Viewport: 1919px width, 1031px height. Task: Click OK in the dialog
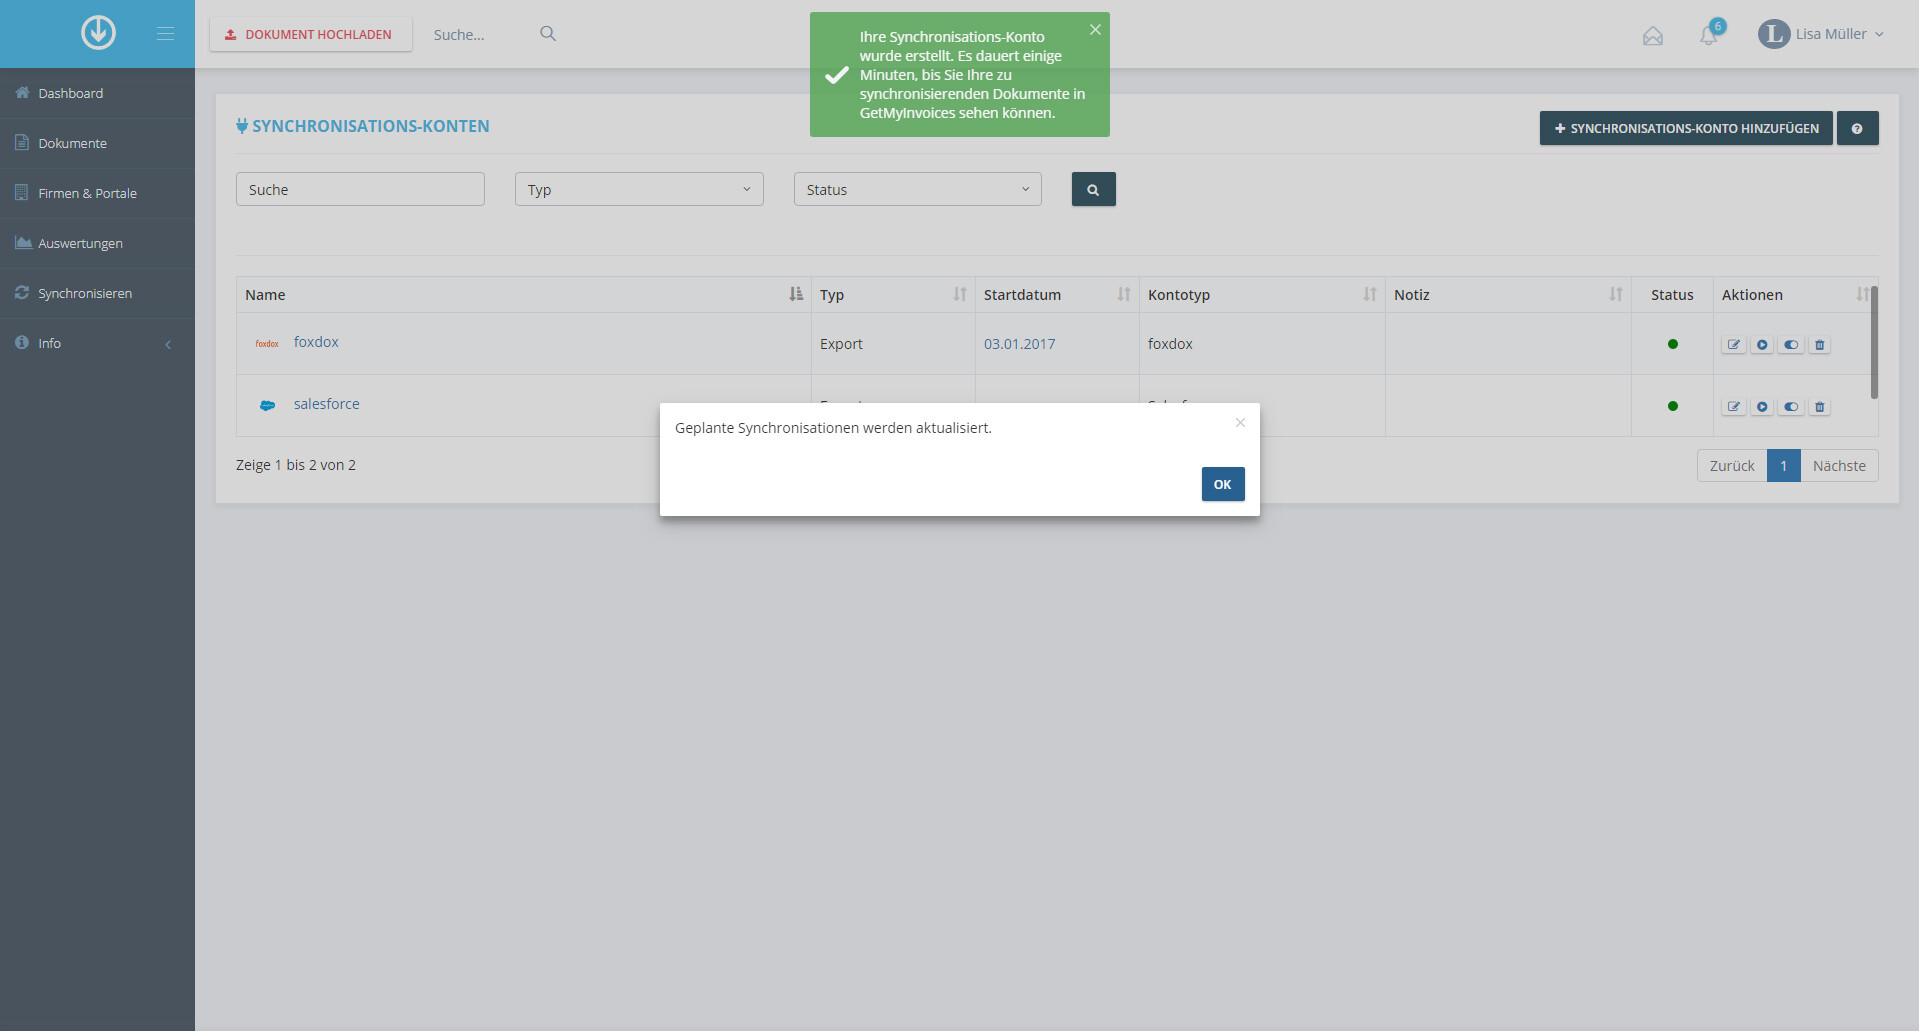pyautogui.click(x=1222, y=484)
